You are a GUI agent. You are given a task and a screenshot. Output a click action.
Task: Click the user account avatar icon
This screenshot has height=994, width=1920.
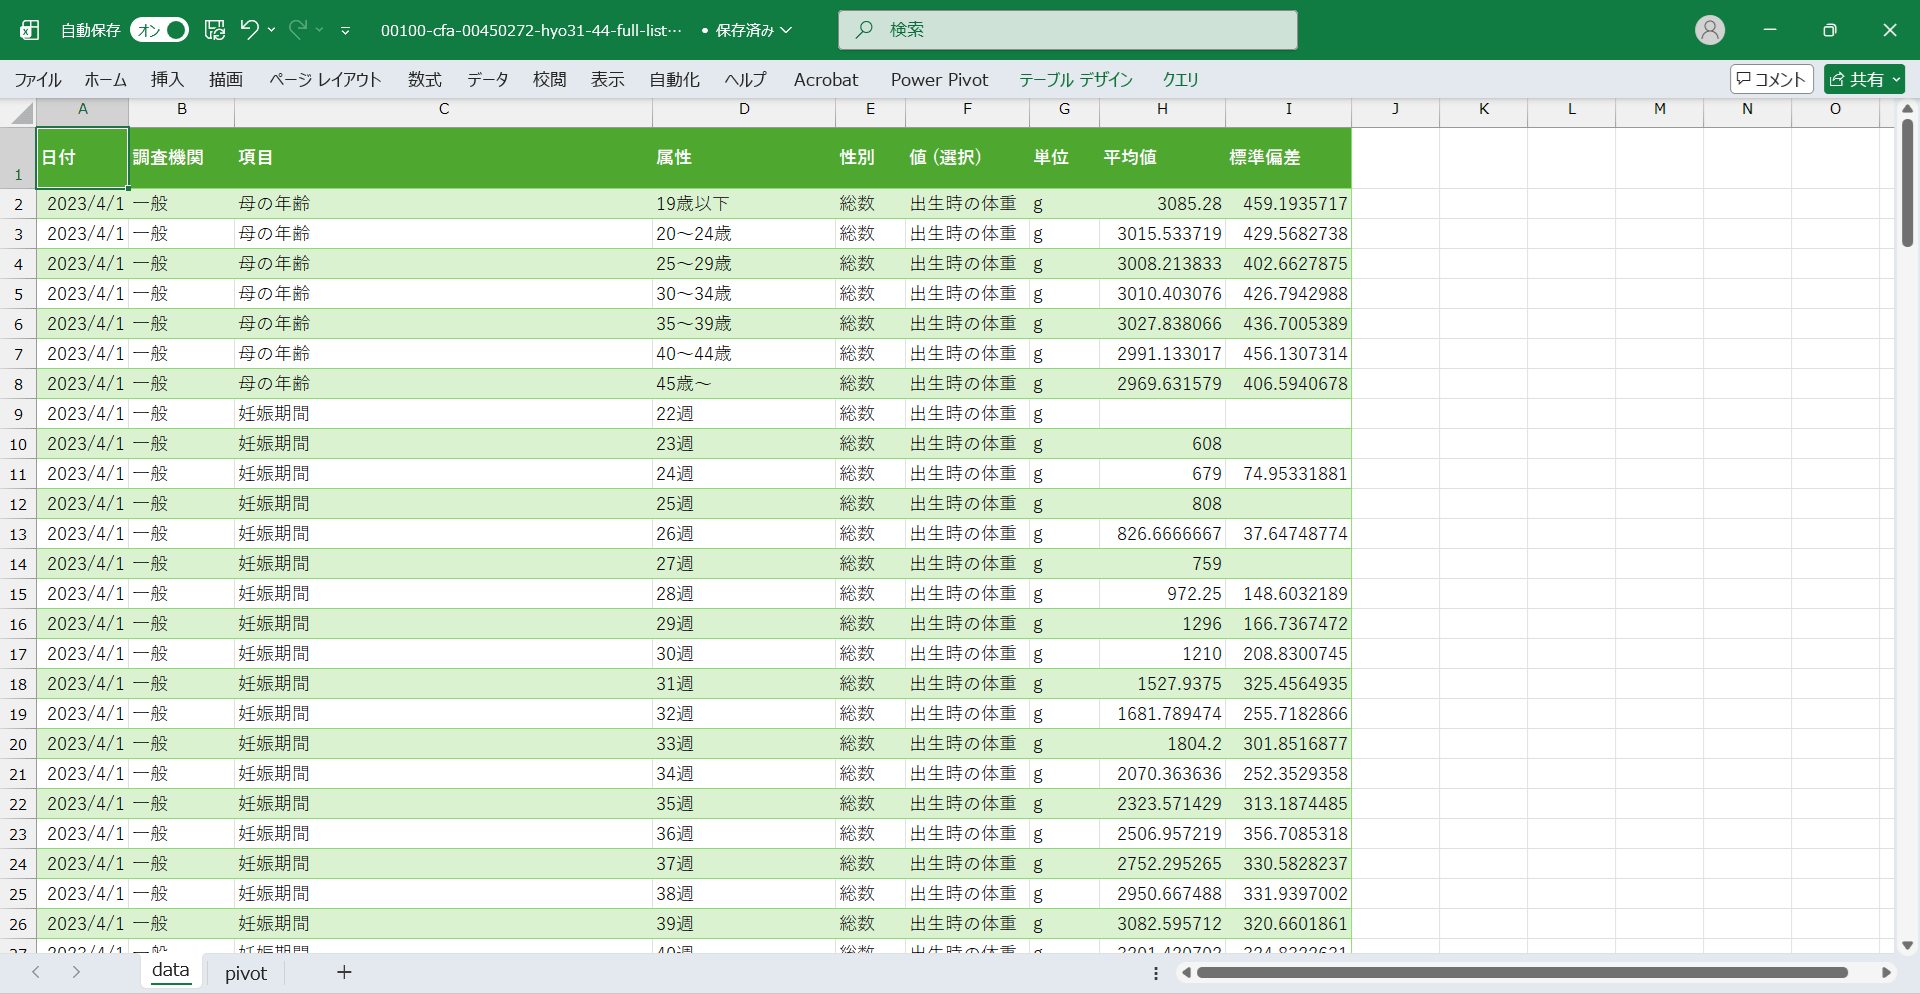click(1710, 30)
